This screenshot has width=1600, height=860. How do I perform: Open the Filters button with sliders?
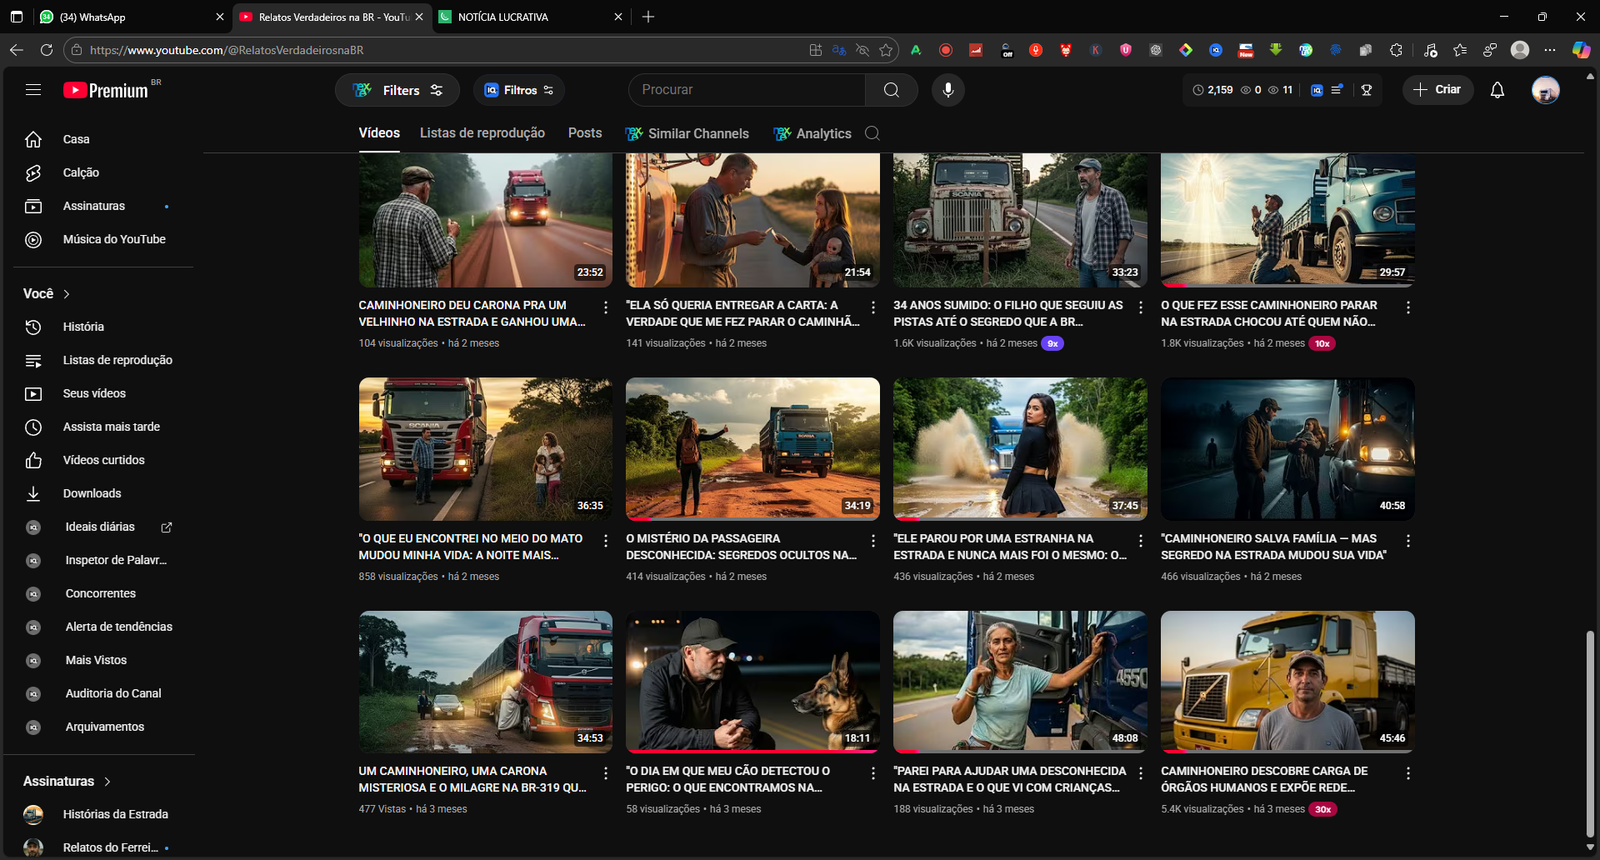pyautogui.click(x=398, y=90)
